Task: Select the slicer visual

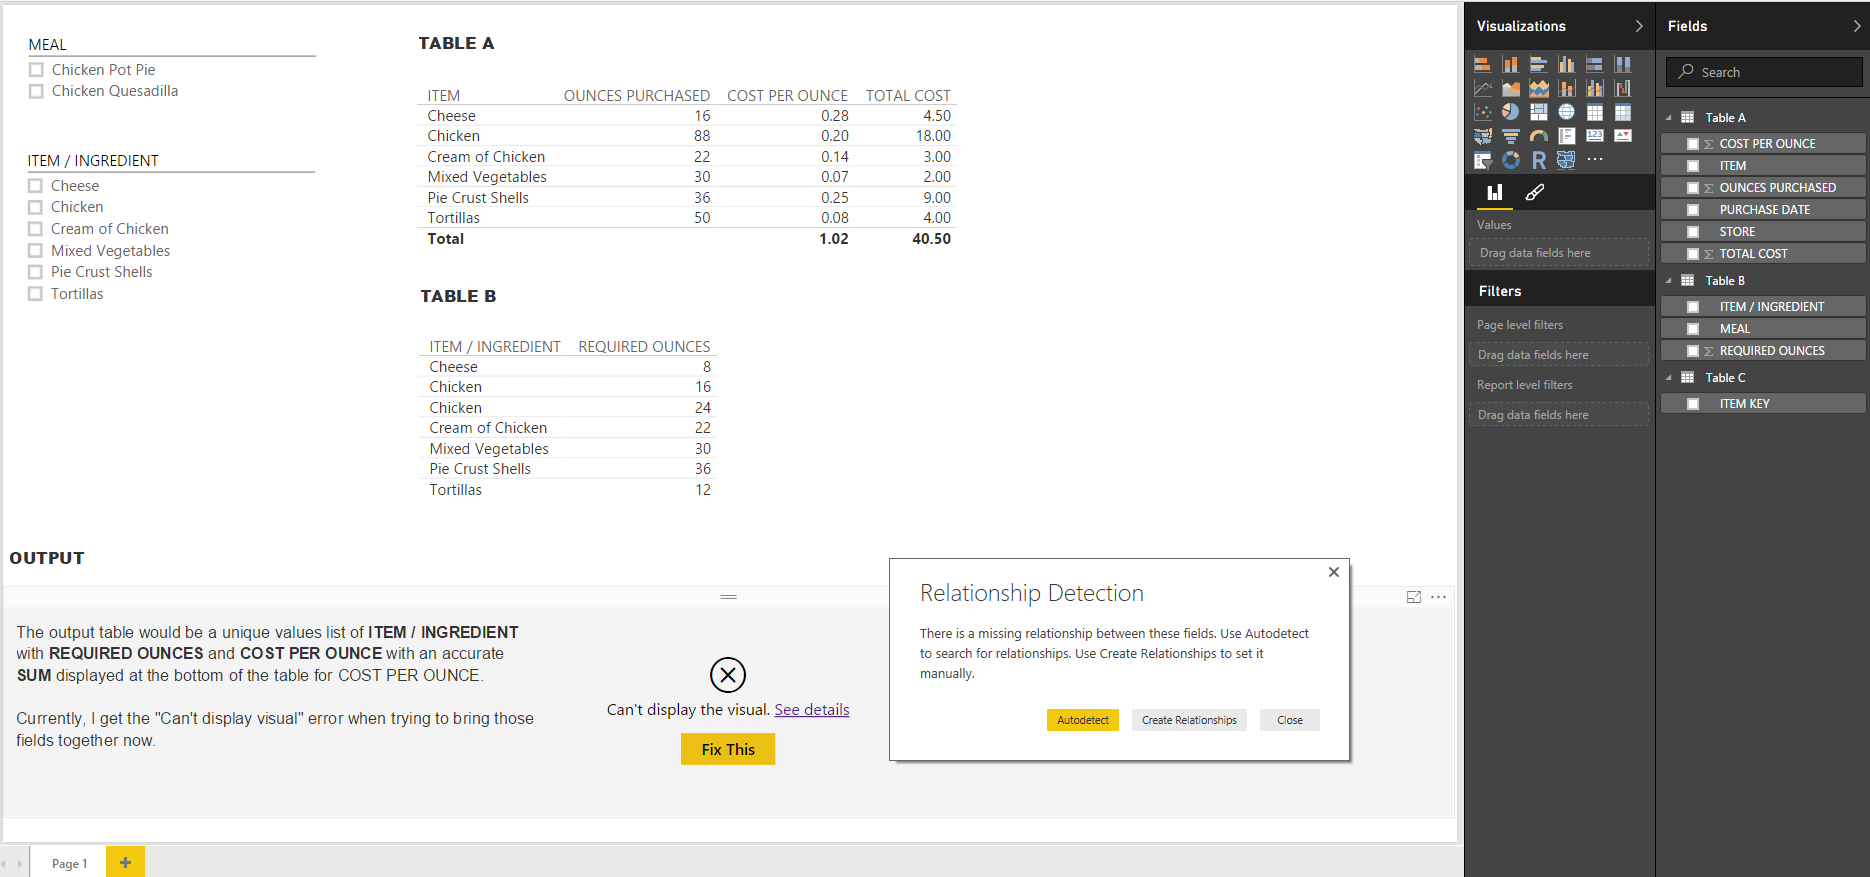Action: 1483,160
